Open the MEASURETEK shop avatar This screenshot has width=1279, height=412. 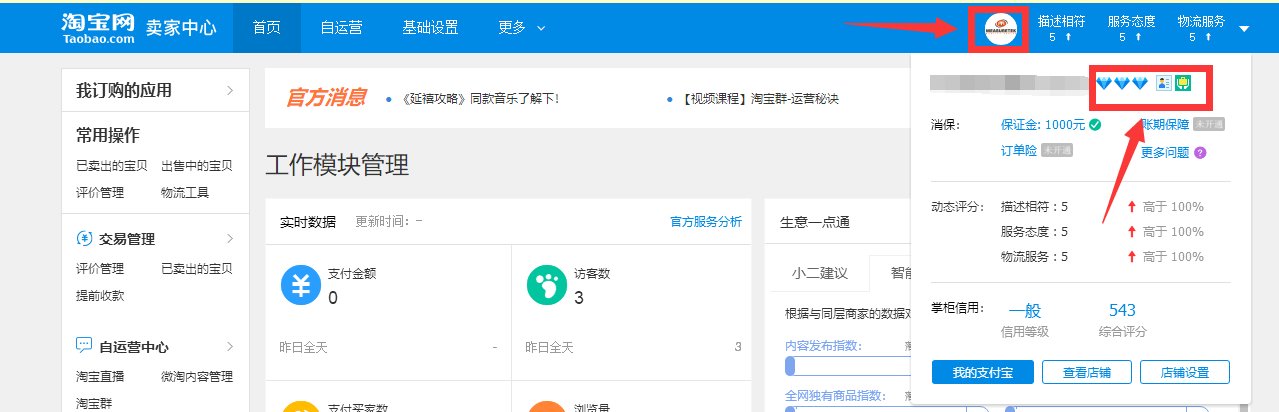point(1001,28)
